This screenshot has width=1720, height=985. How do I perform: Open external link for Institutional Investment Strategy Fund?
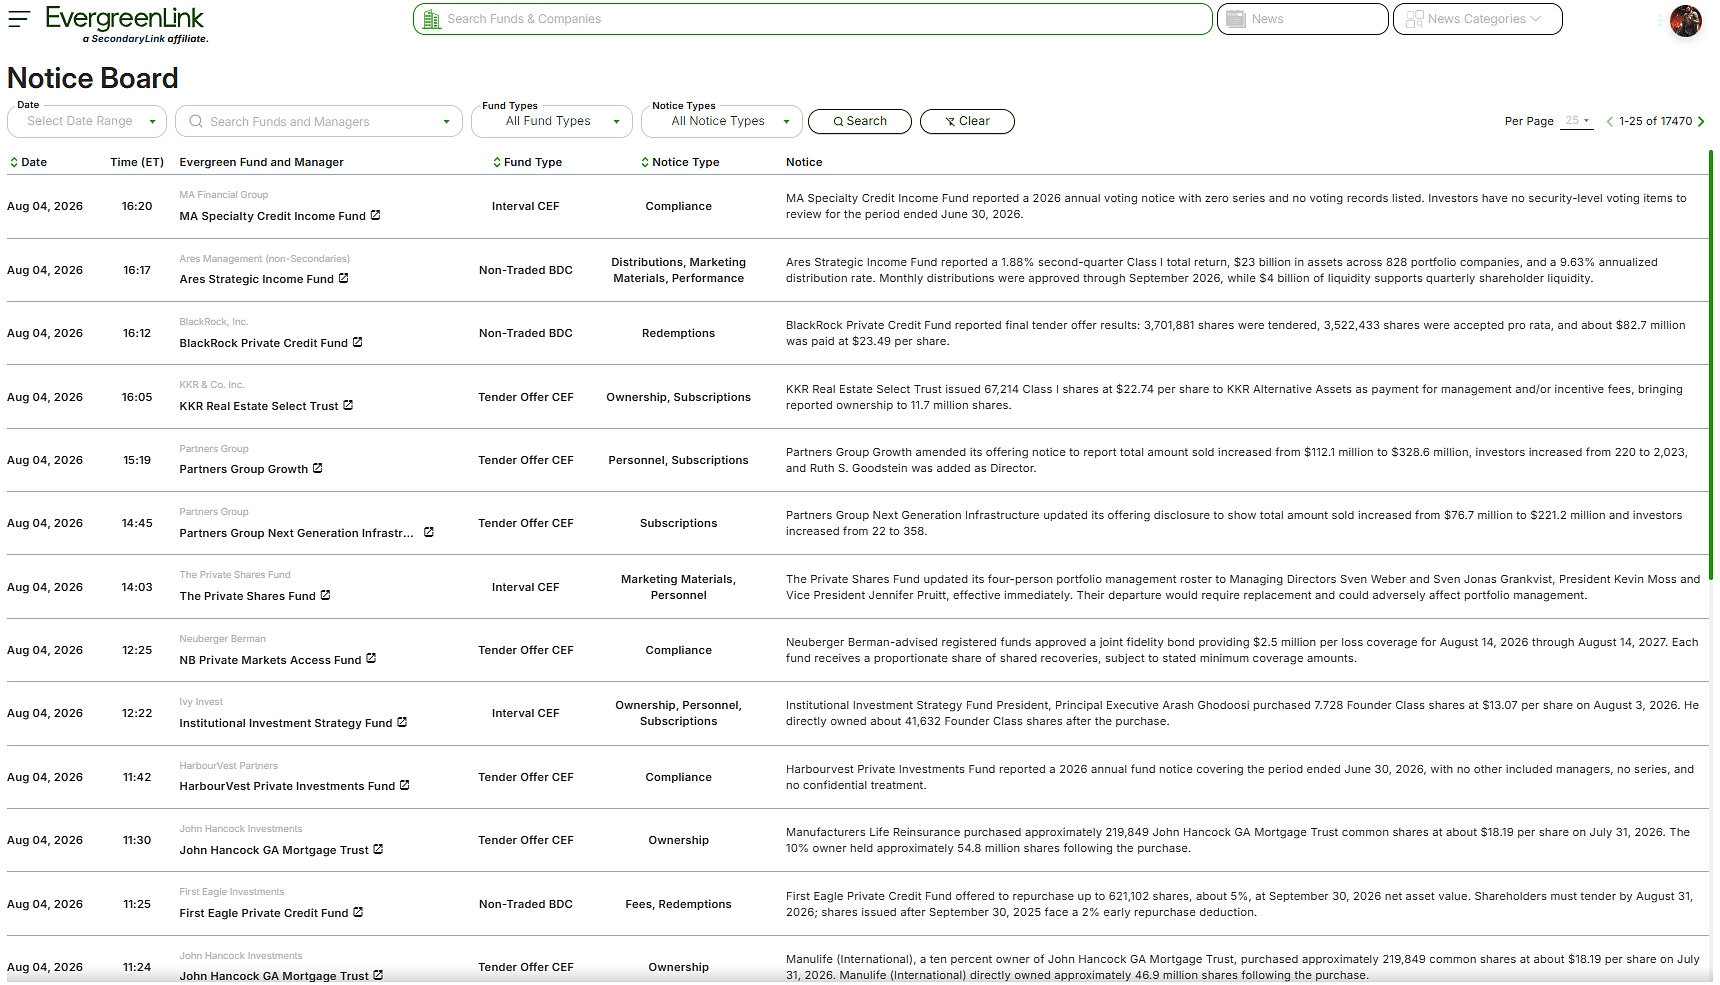pyautogui.click(x=402, y=722)
